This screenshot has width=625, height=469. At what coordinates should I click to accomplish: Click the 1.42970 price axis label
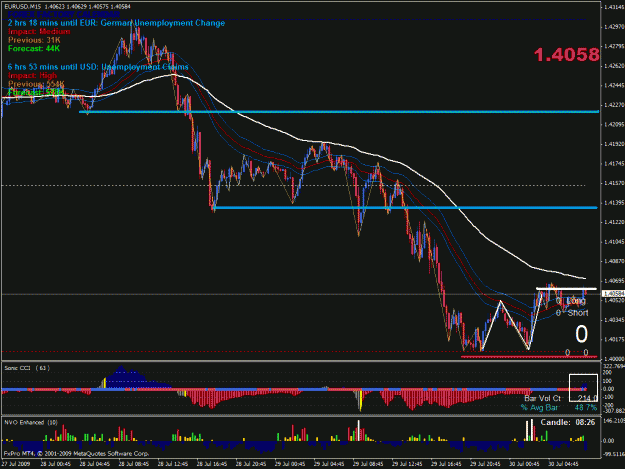point(614,27)
